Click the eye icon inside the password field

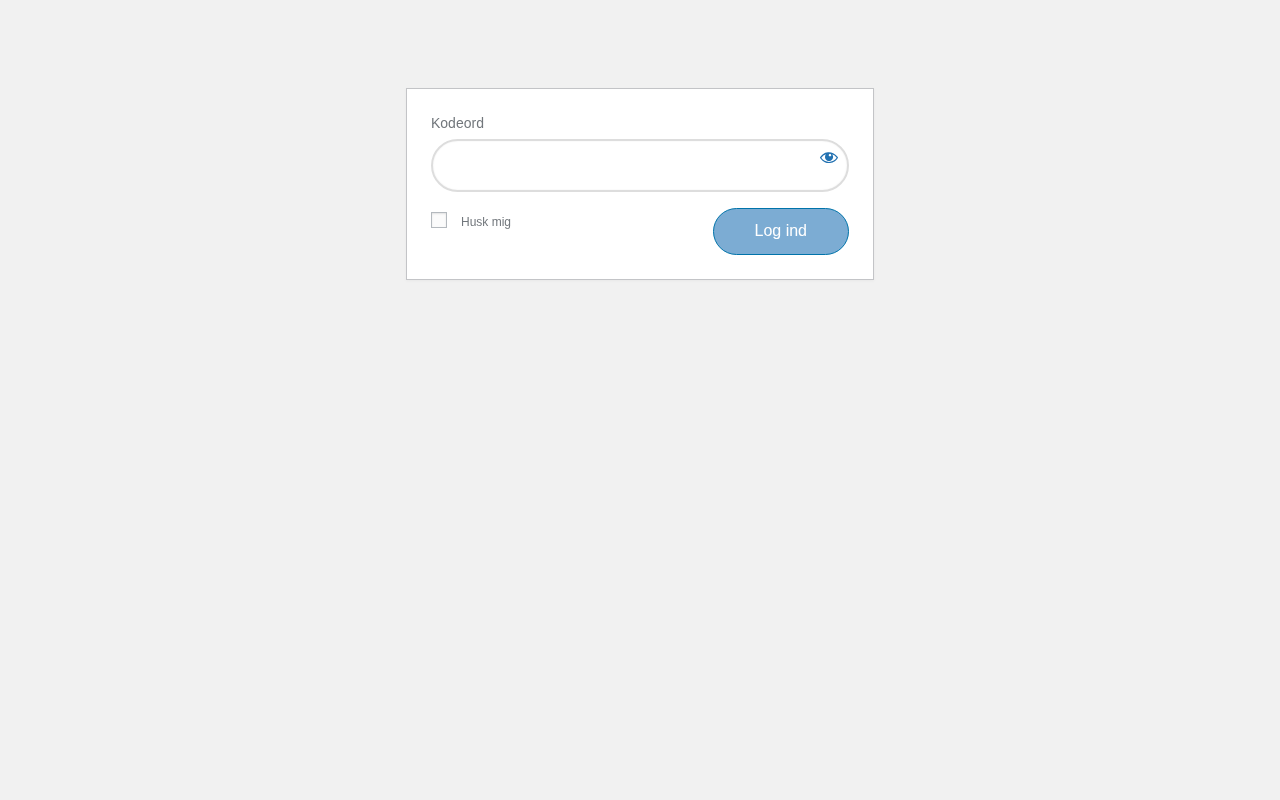tap(829, 157)
